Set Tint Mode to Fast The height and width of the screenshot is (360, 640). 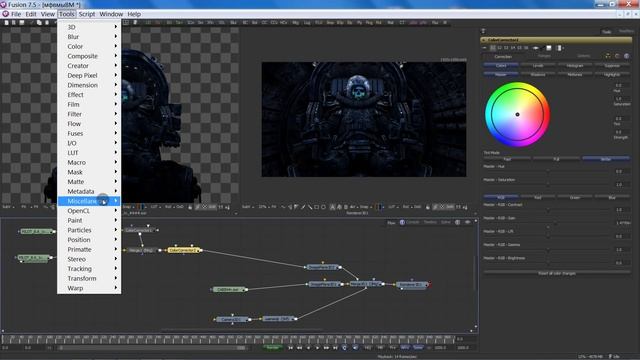coord(507,159)
